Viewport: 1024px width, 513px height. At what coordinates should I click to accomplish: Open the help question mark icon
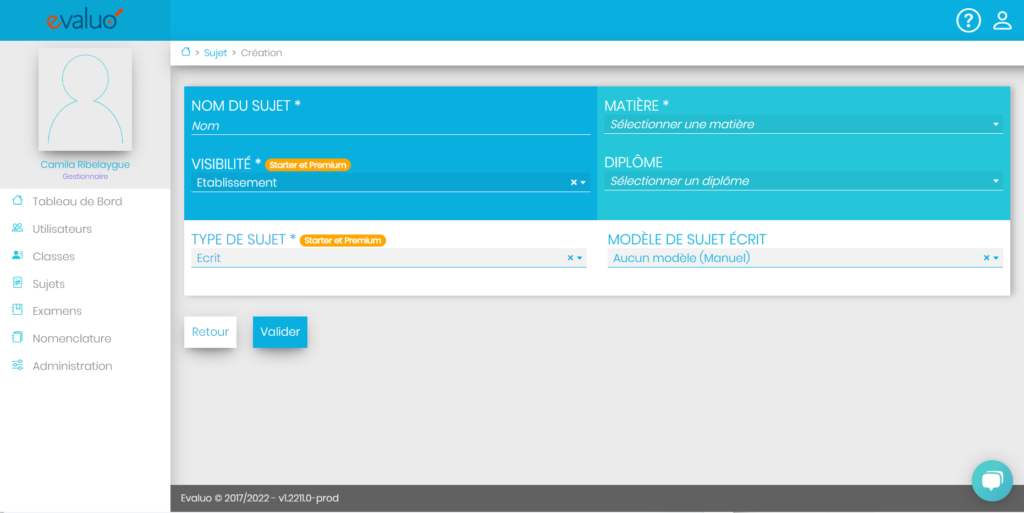click(968, 20)
